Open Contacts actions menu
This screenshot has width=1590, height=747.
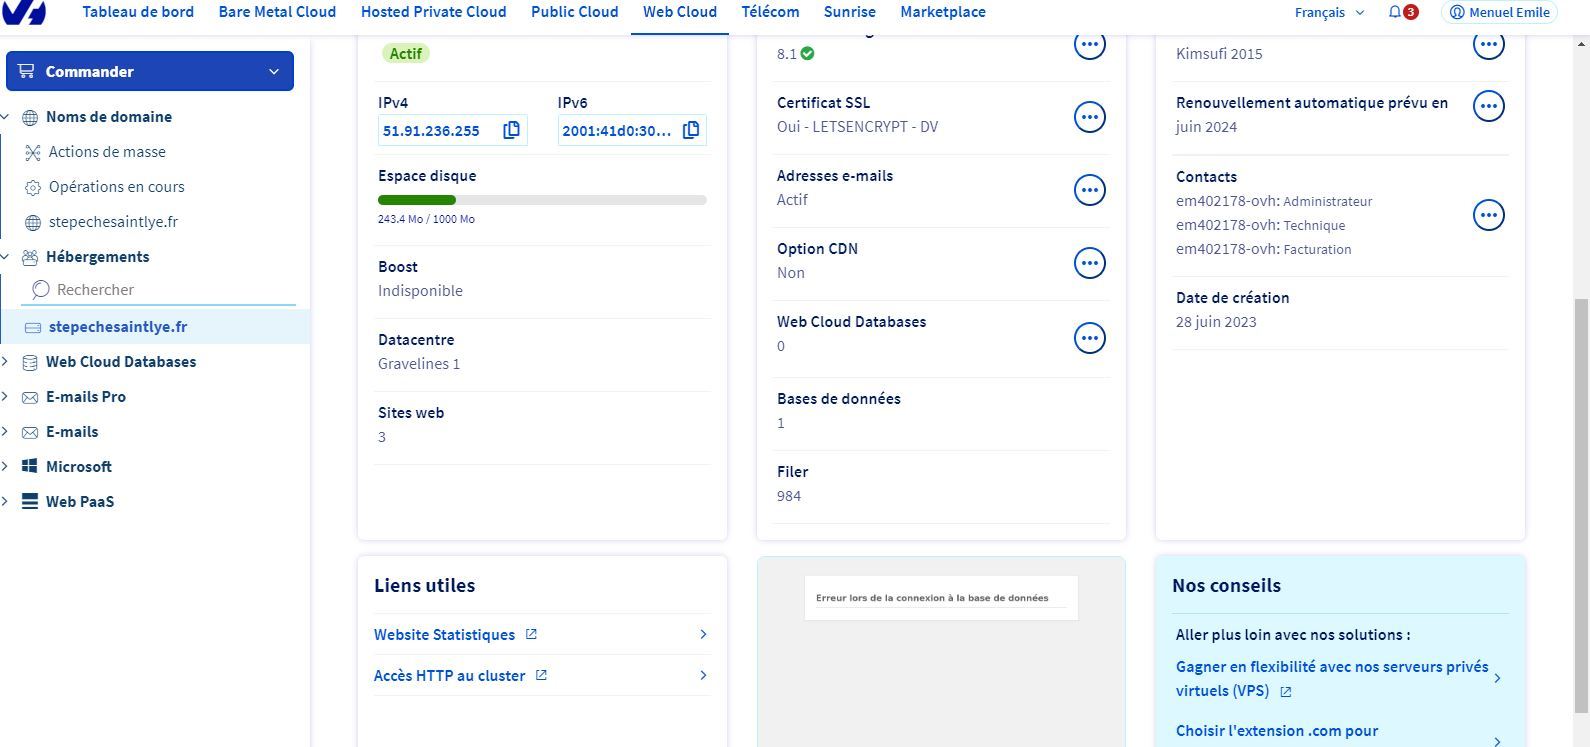click(1488, 215)
